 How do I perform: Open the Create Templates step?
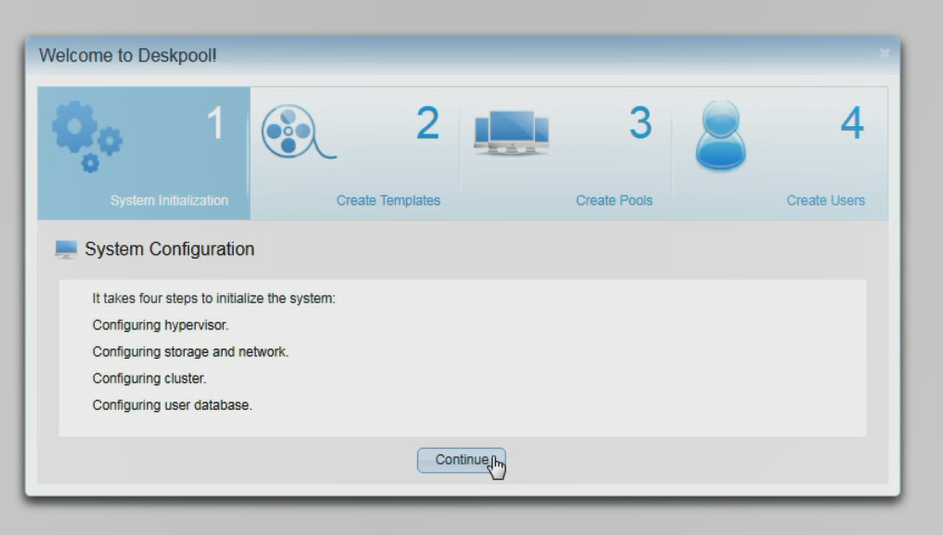(x=355, y=153)
